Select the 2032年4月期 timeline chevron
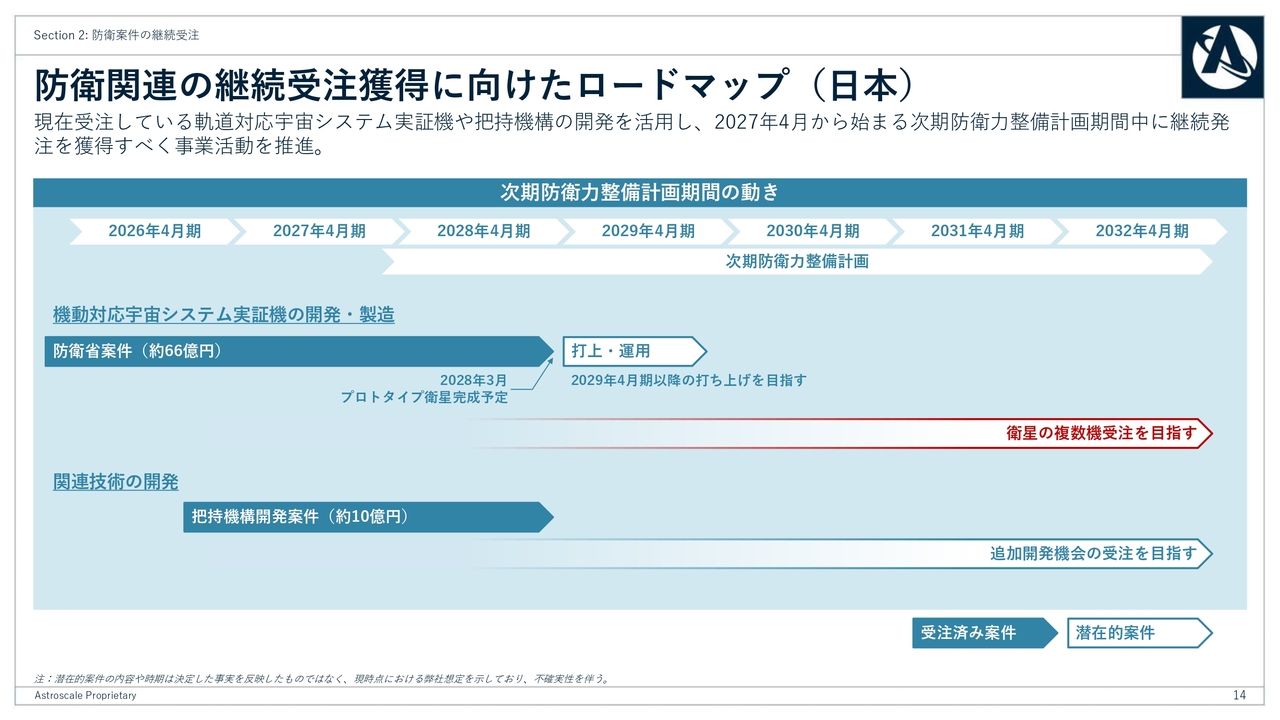The image size is (1280, 720). point(1141,231)
